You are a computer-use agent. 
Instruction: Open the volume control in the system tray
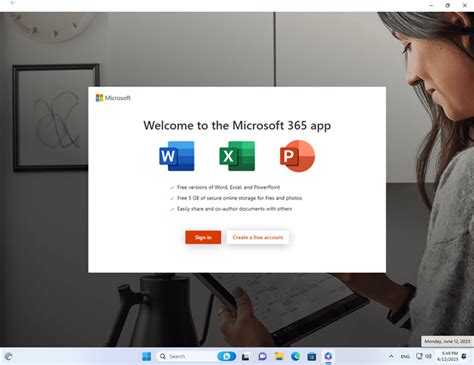click(428, 356)
